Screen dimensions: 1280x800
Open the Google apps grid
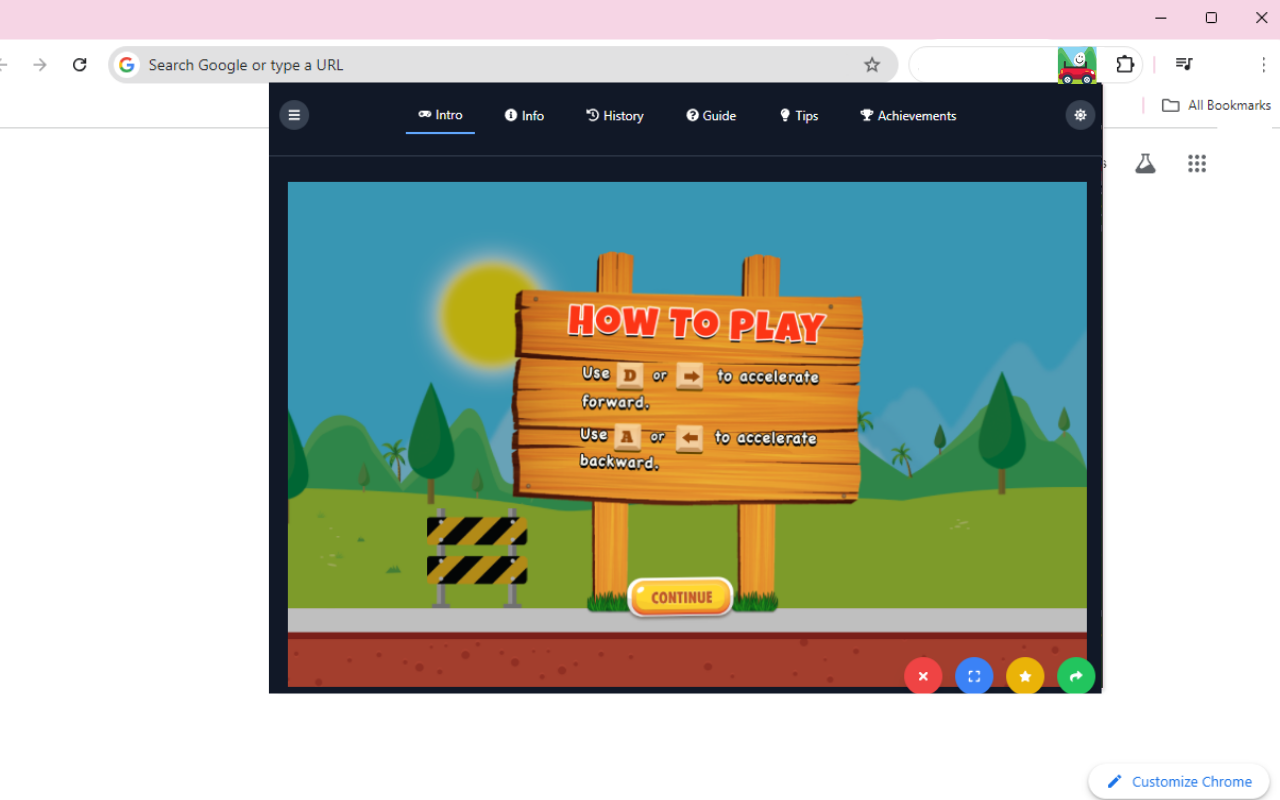[x=1197, y=163]
